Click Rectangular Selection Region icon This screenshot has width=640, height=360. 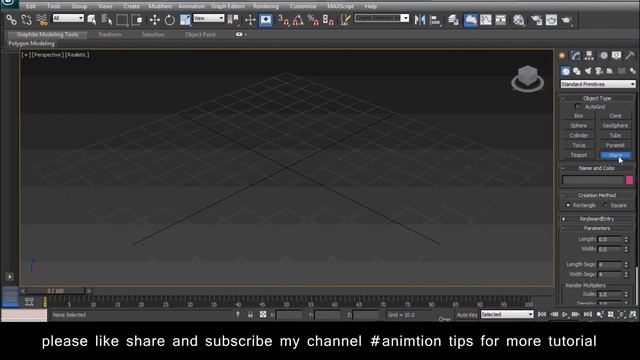122,20
